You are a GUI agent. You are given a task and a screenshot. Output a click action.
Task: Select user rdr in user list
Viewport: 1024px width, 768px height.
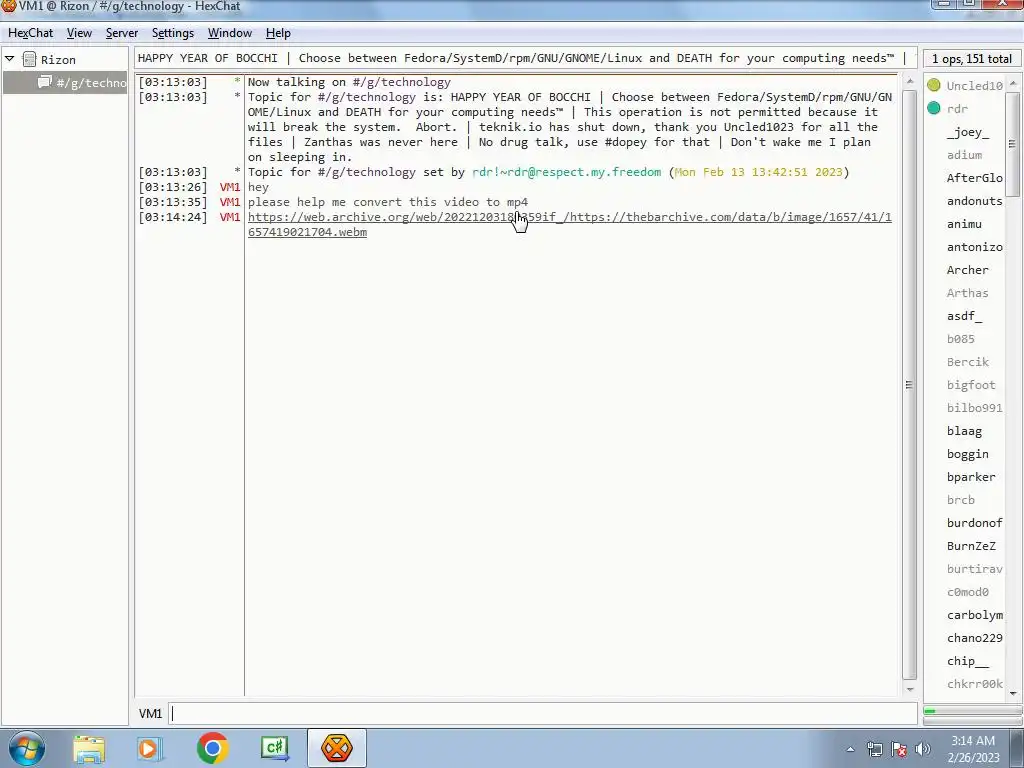(957, 108)
